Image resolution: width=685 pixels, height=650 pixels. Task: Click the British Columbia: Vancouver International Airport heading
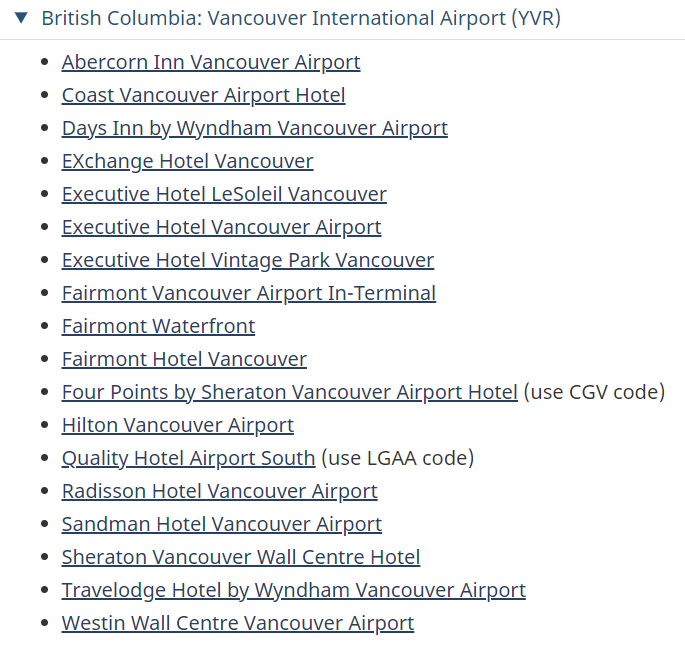pyautogui.click(x=301, y=18)
